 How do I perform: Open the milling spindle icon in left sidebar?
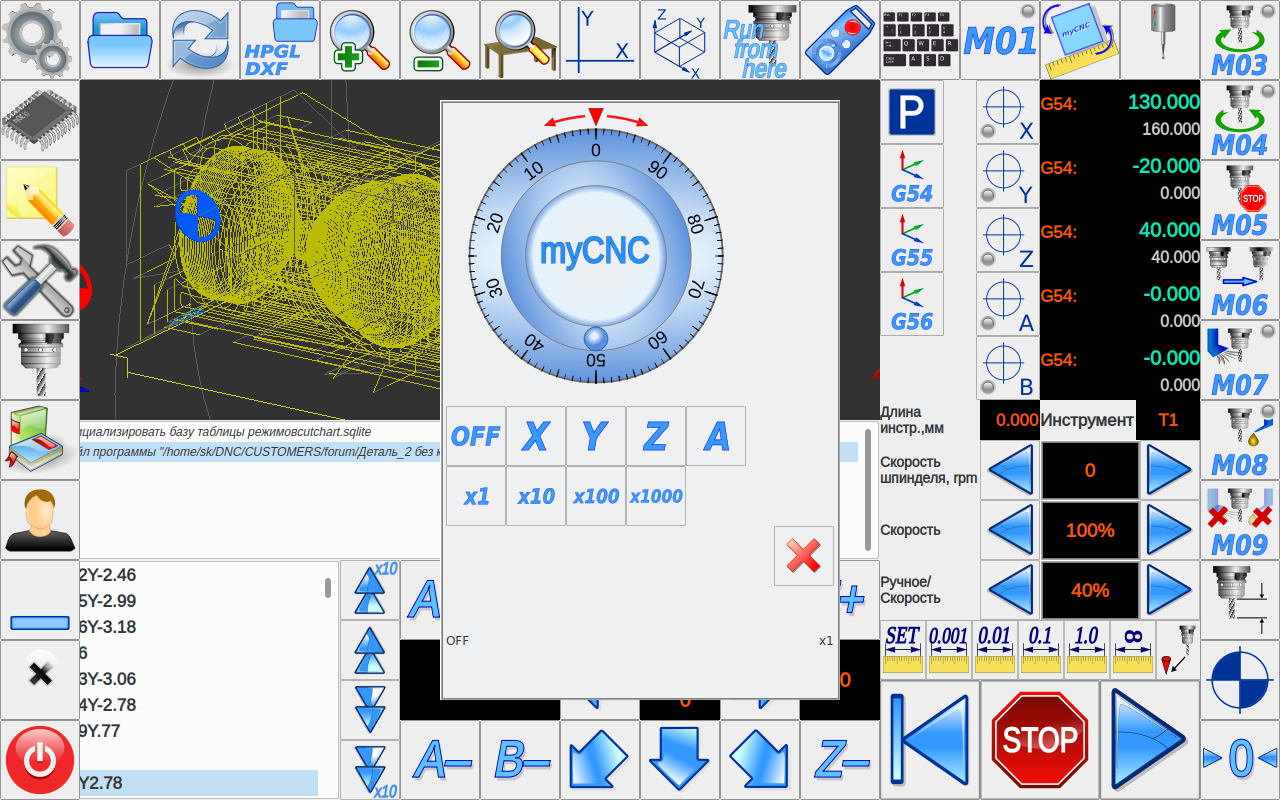tap(40, 360)
